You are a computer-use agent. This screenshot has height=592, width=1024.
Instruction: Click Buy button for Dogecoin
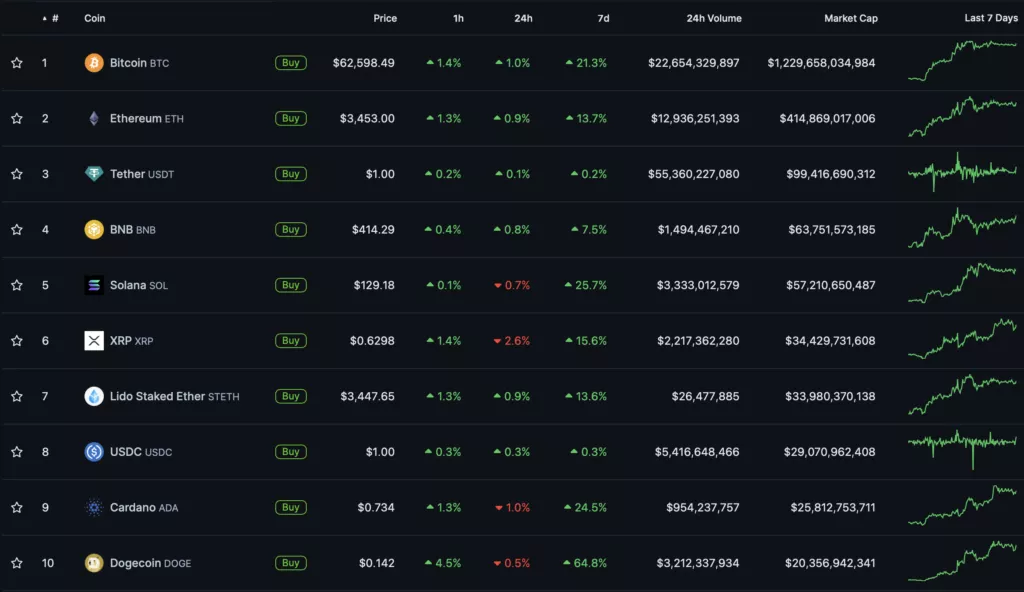[291, 563]
